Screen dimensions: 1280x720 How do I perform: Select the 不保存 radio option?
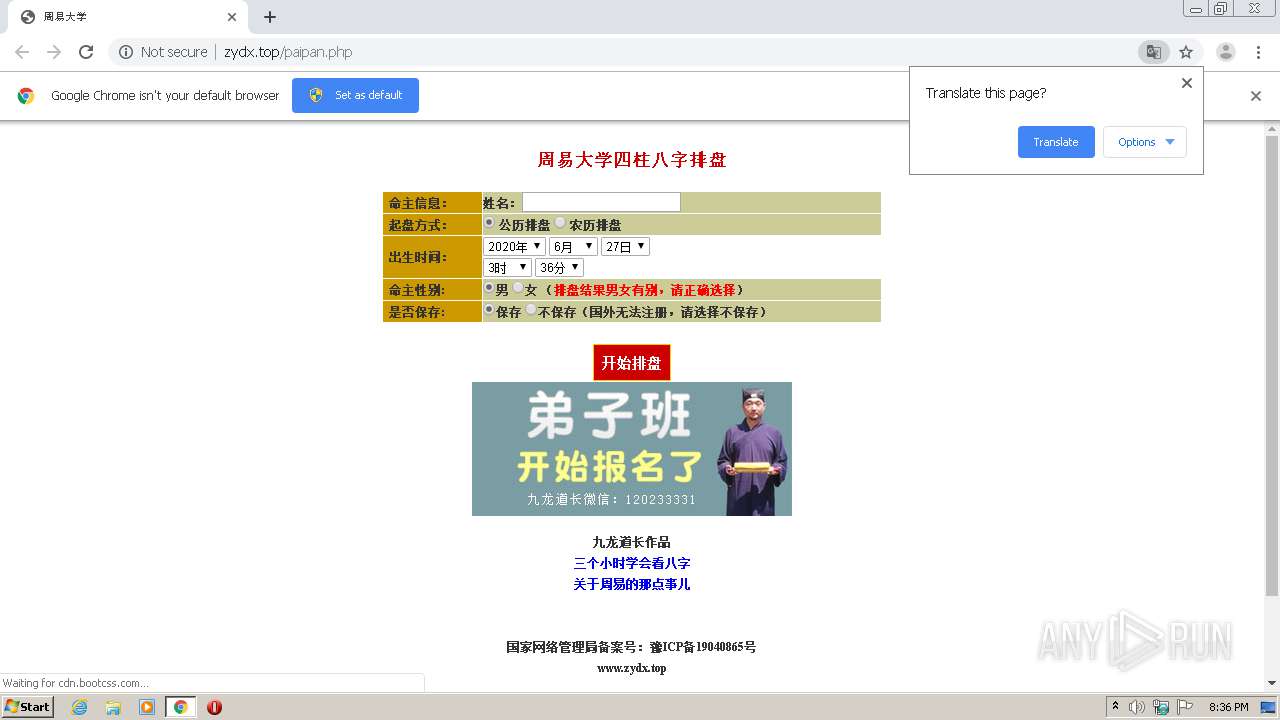click(531, 310)
